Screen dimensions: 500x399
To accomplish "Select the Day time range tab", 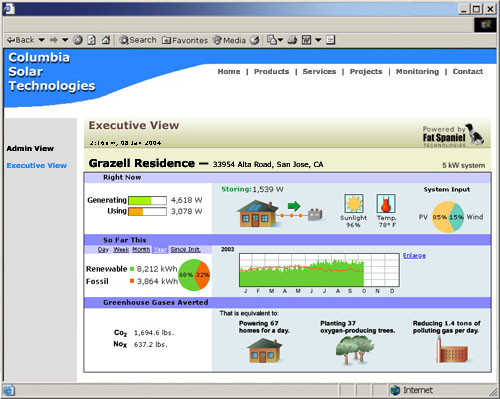I will tap(103, 250).
